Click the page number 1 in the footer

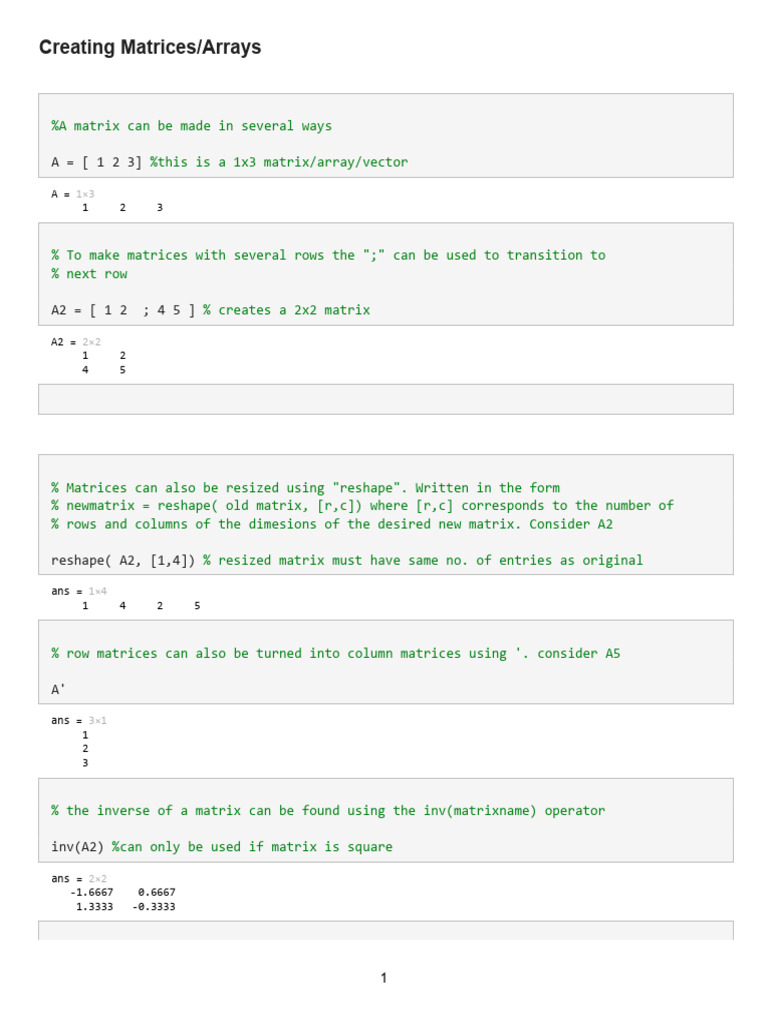click(x=384, y=978)
